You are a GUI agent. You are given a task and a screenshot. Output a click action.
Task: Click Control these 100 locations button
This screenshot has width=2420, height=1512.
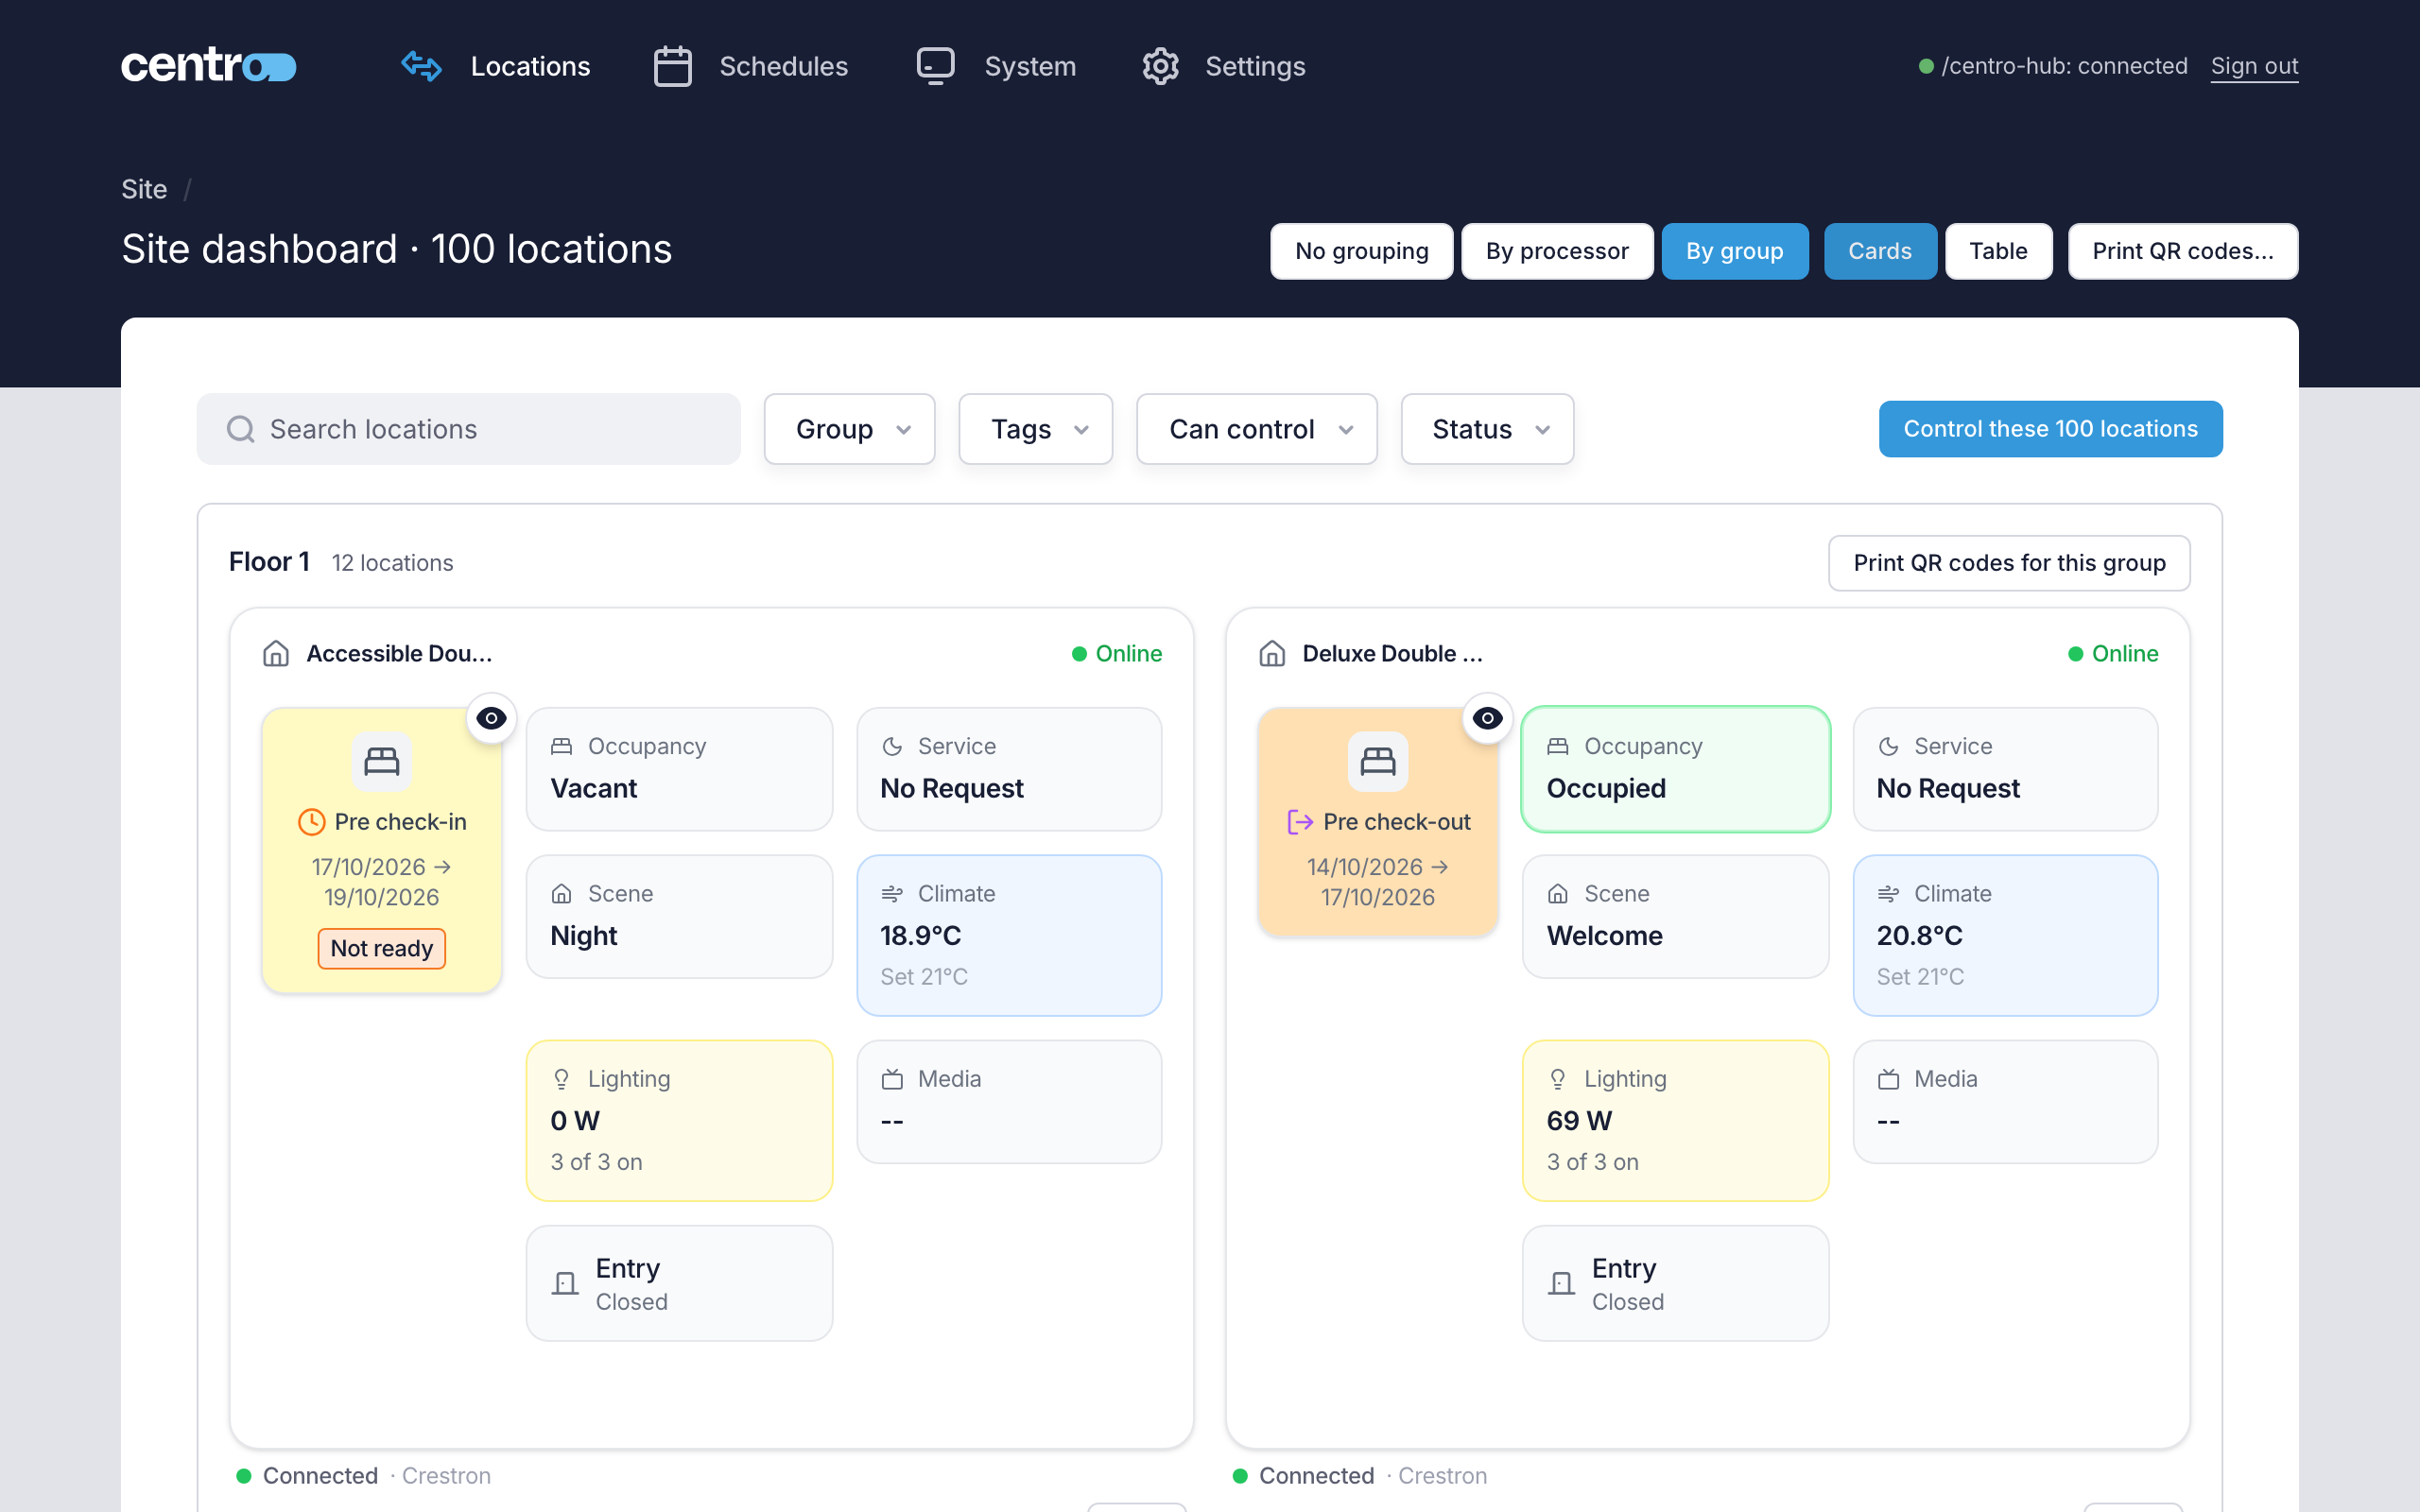coord(2050,429)
